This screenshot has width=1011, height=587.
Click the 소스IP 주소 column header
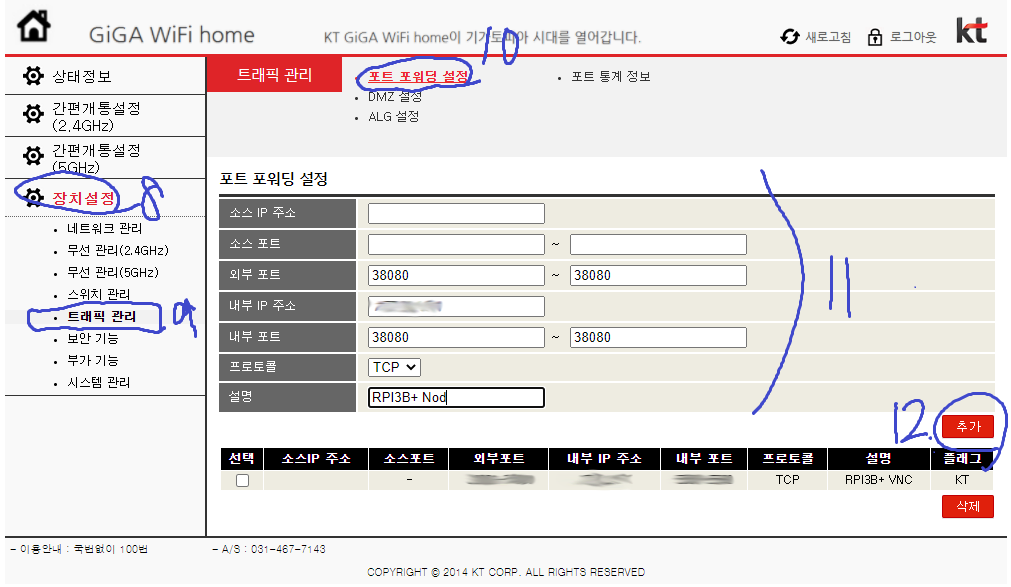pyautogui.click(x=316, y=459)
